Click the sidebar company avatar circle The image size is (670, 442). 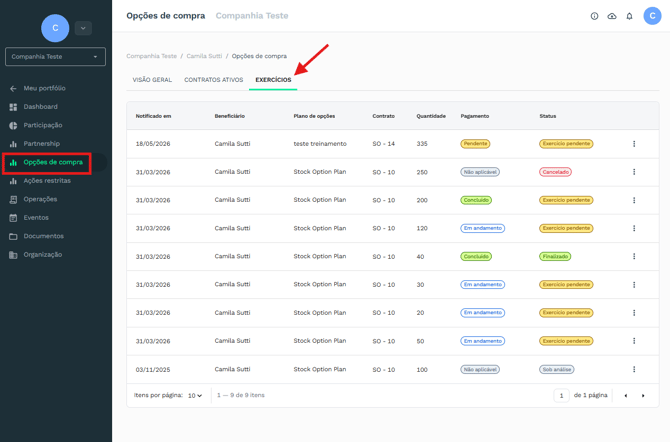click(55, 28)
